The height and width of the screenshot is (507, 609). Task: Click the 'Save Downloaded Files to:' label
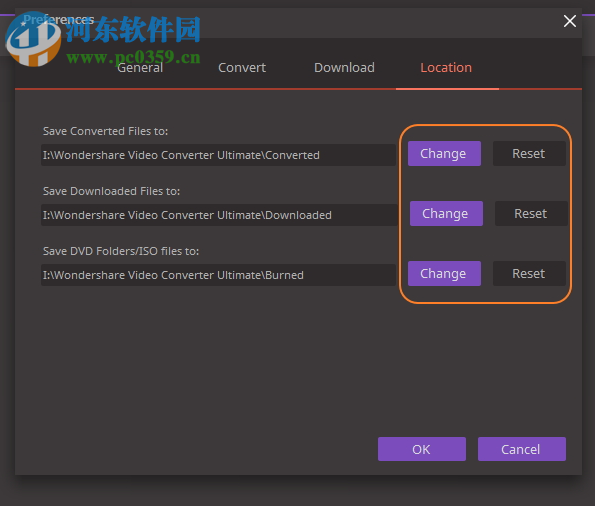(111, 191)
